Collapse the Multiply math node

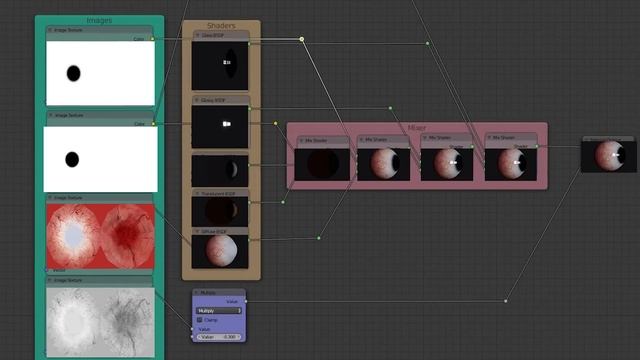pyautogui.click(x=197, y=293)
